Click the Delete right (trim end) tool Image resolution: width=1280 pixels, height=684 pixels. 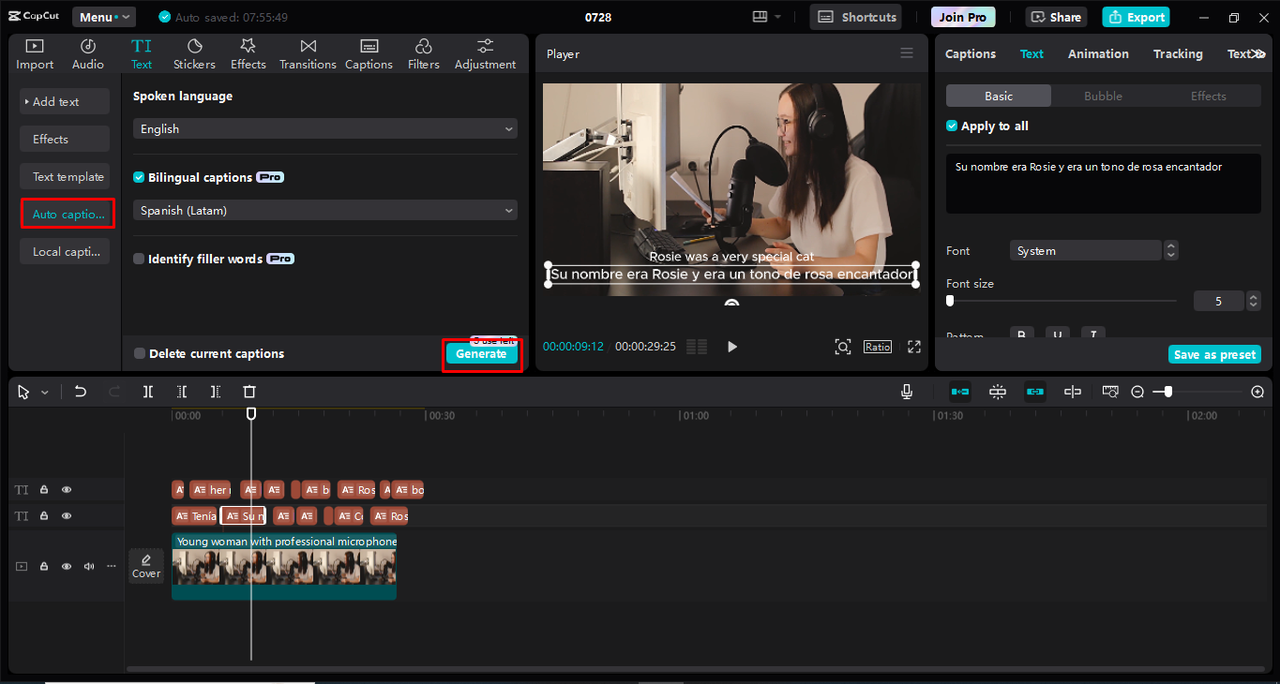(x=216, y=392)
